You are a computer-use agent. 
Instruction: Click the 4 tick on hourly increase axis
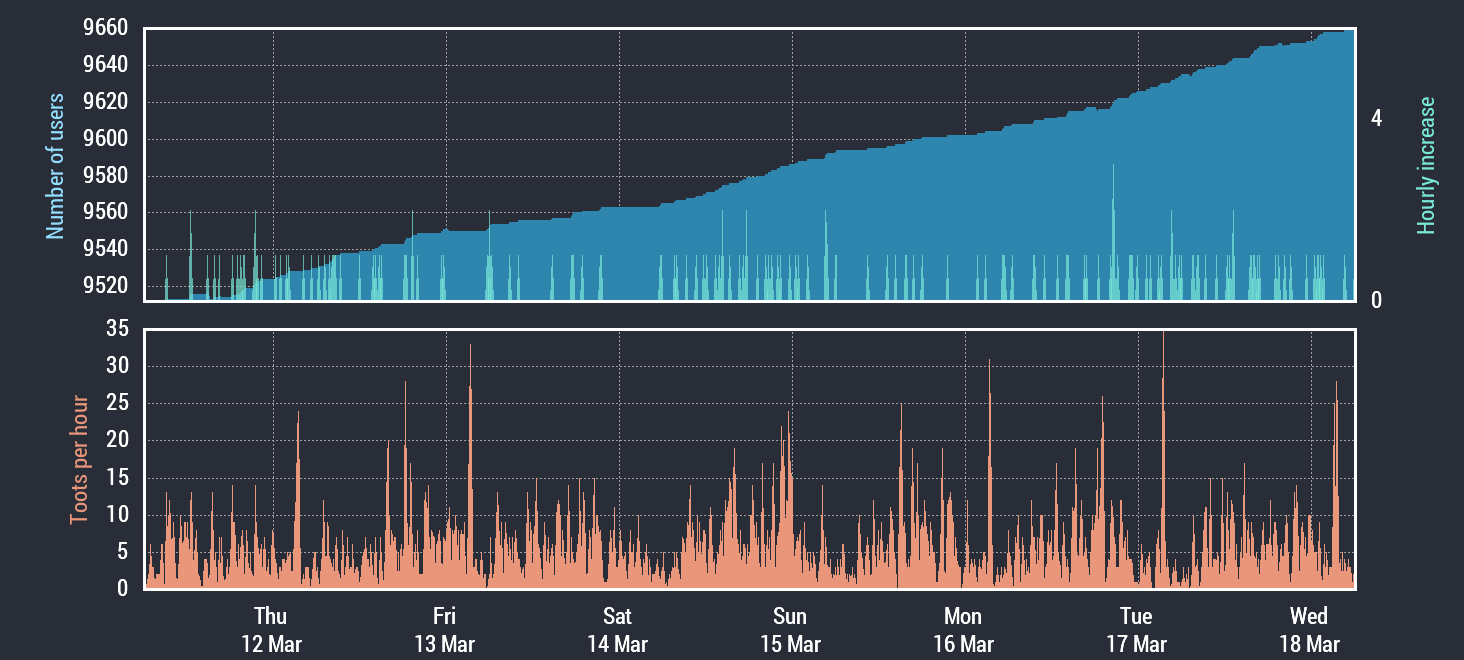point(1377,119)
